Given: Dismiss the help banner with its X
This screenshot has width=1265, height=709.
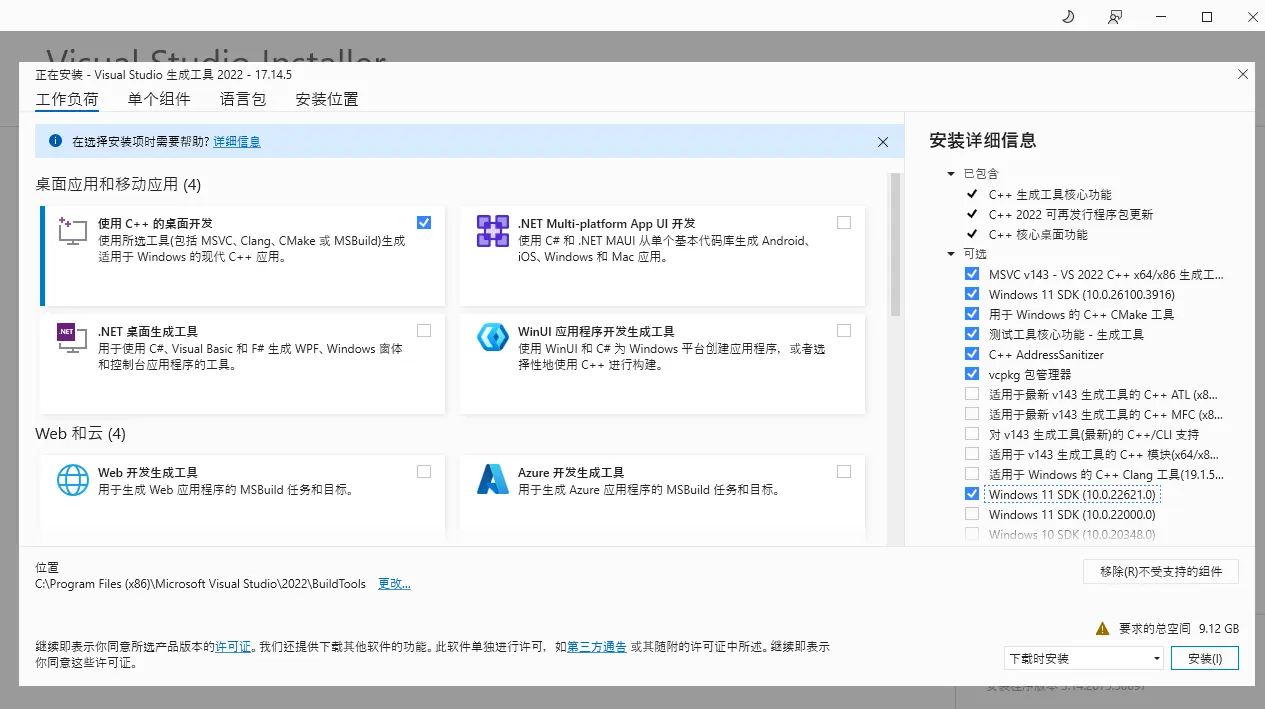Looking at the screenshot, I should click(x=883, y=142).
